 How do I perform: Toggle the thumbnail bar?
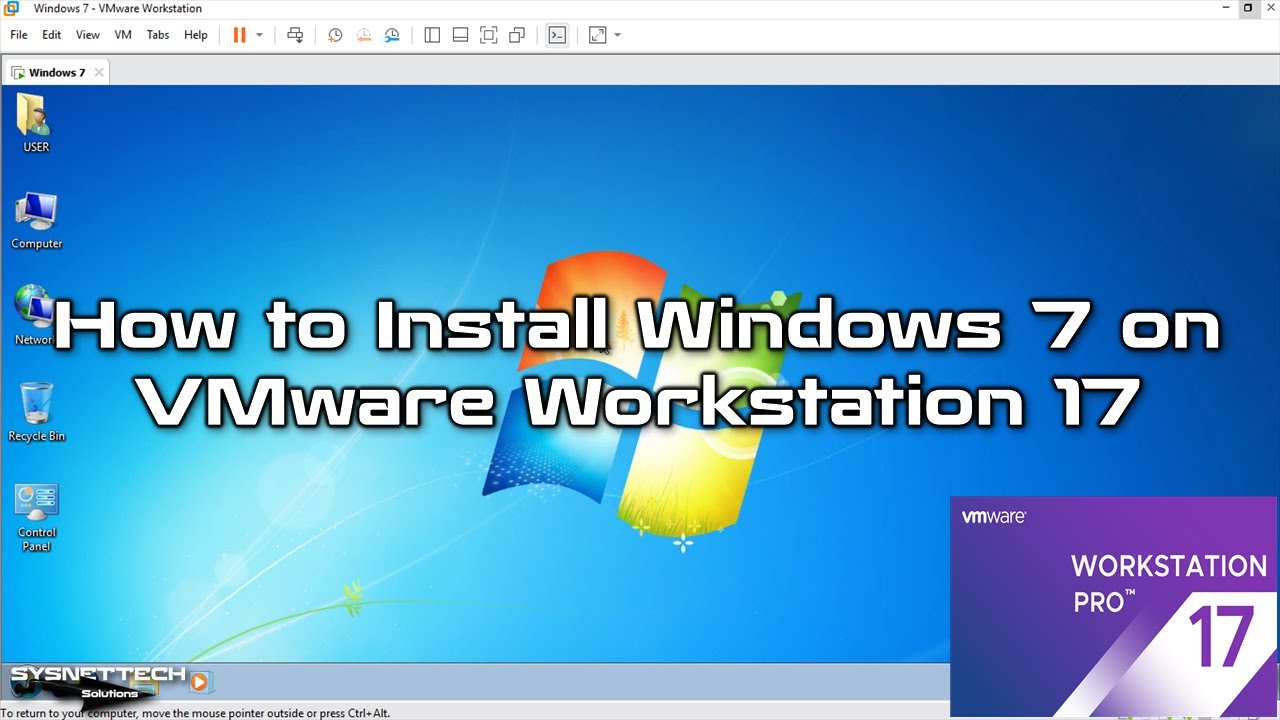click(460, 35)
